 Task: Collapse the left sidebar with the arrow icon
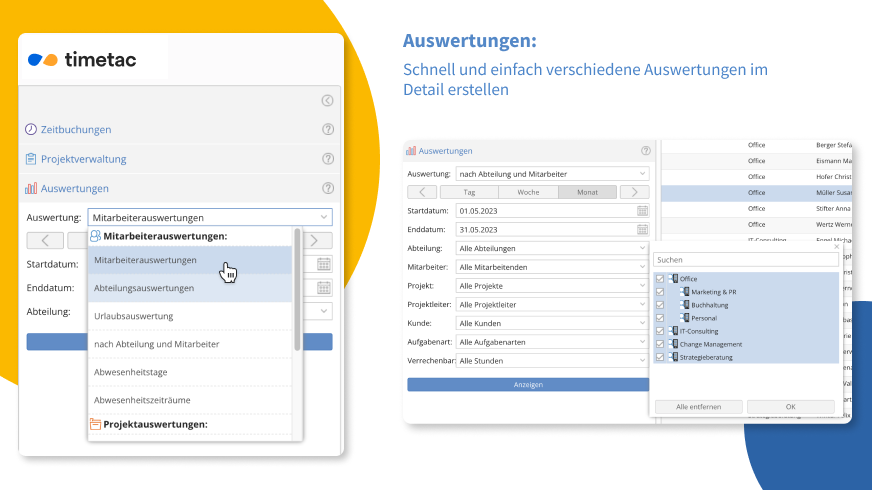328,101
